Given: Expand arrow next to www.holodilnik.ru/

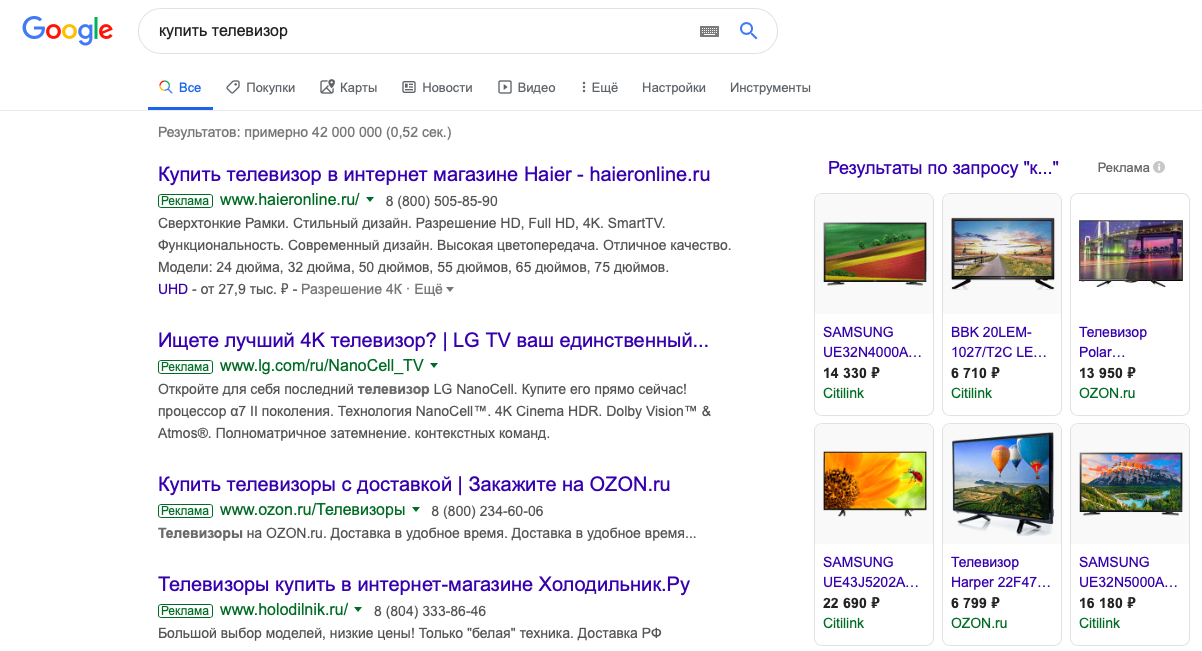Looking at the screenshot, I should coord(358,610).
